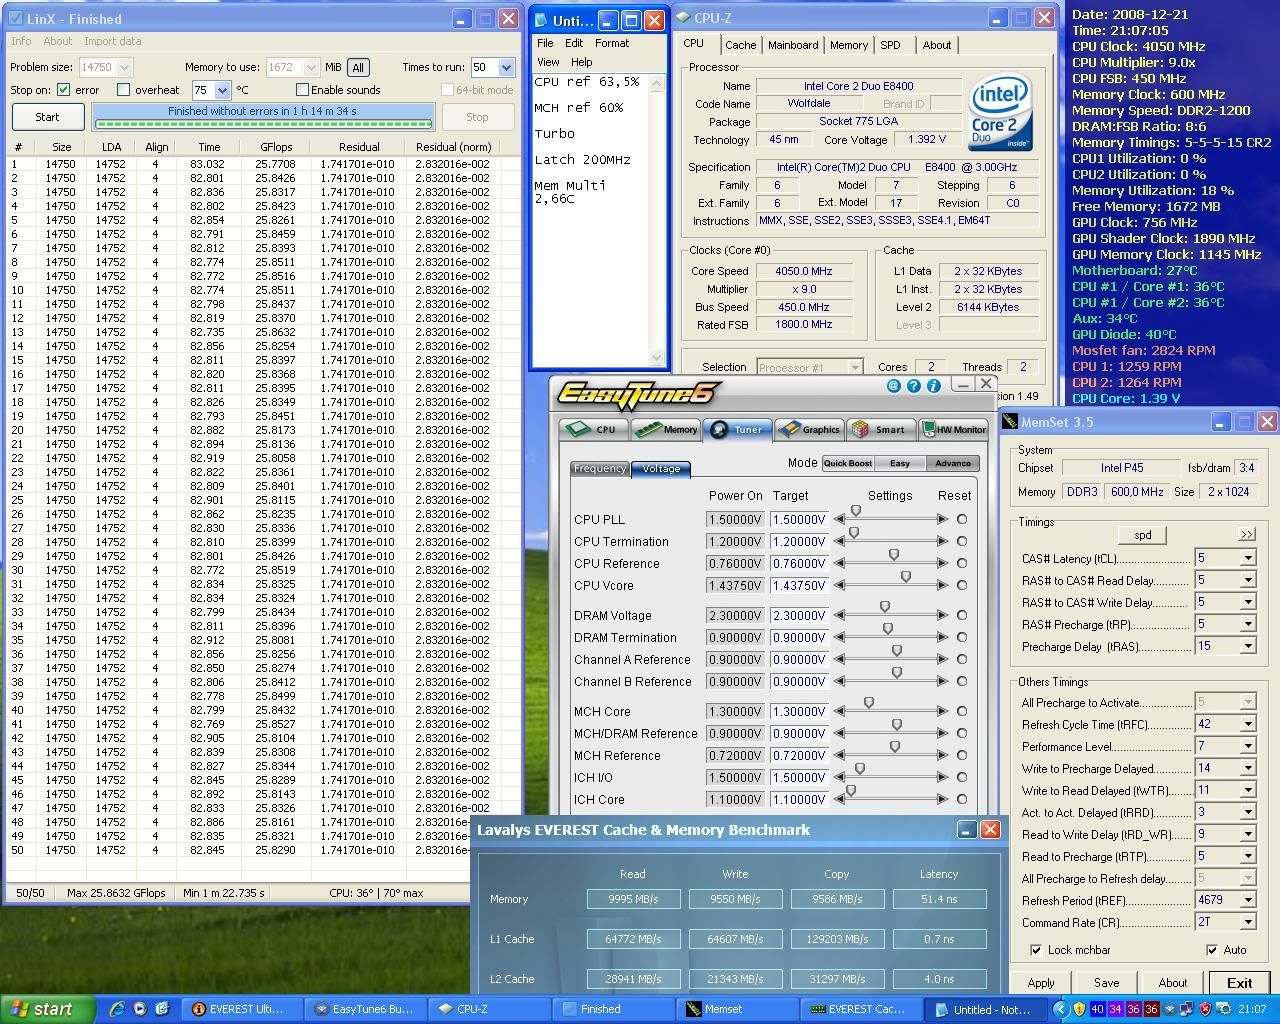Open RAS# to CAS# Read Delay dropdown
The image size is (1280, 1024).
click(x=1247, y=581)
